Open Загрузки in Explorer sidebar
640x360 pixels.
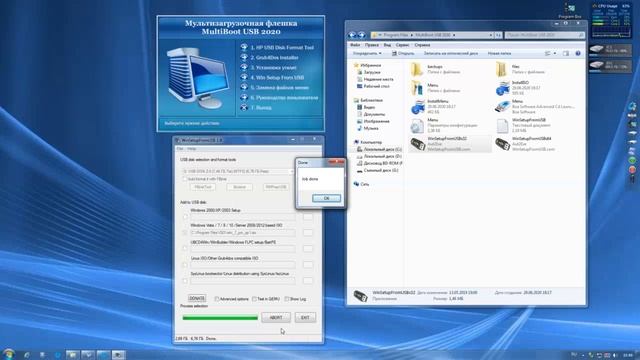pyautogui.click(x=372, y=72)
